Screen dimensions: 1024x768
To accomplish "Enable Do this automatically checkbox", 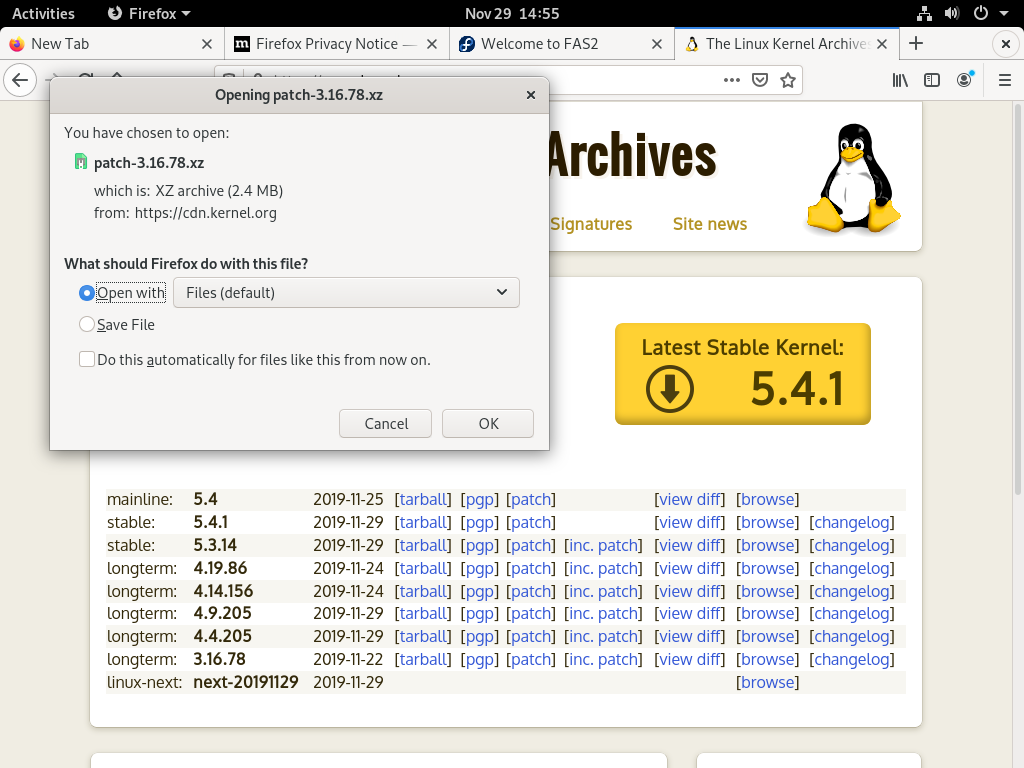I will click(87, 359).
